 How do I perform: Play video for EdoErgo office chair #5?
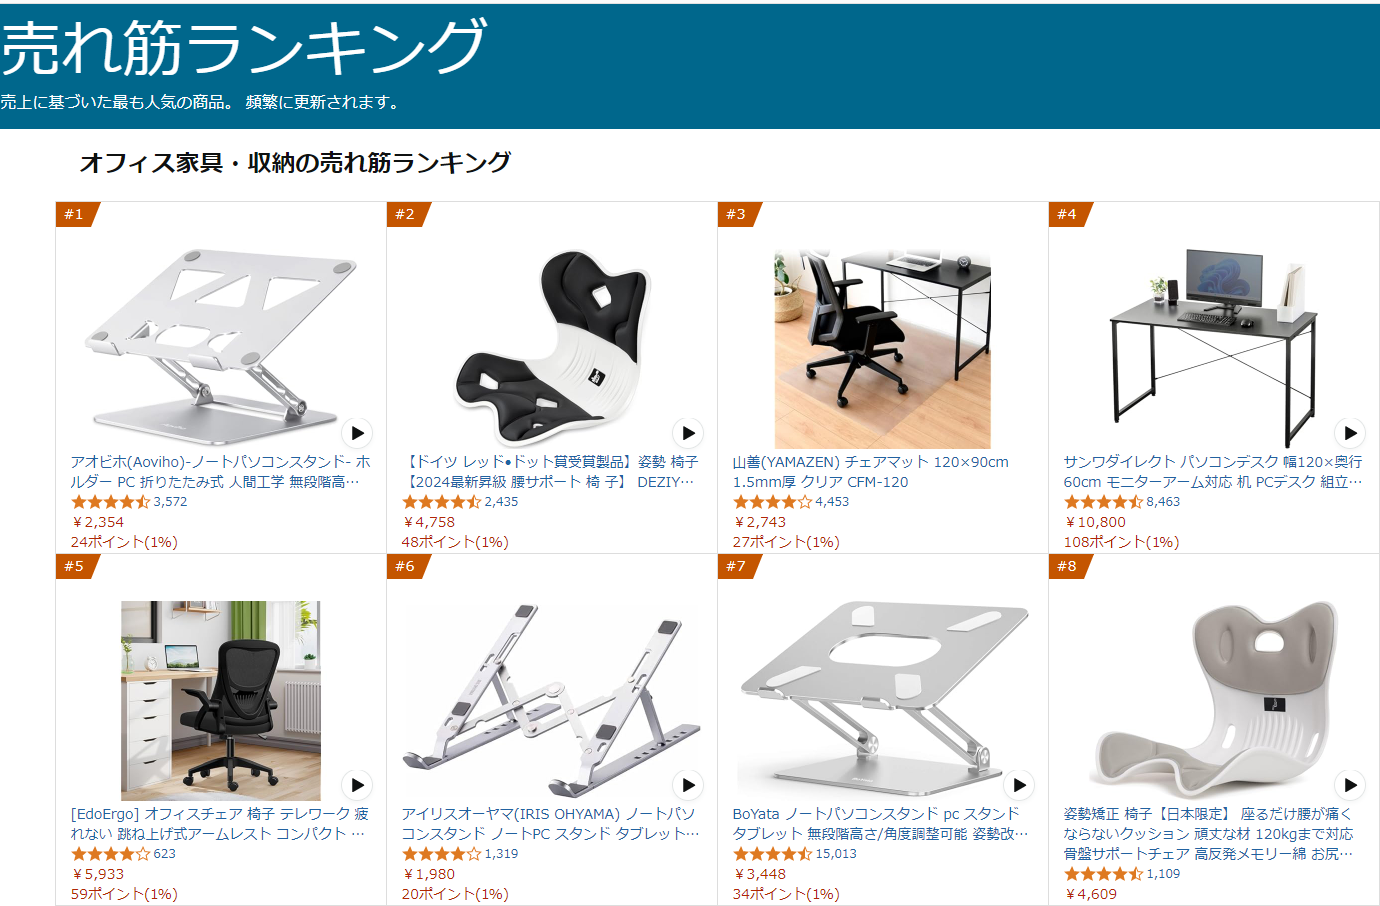coord(357,785)
